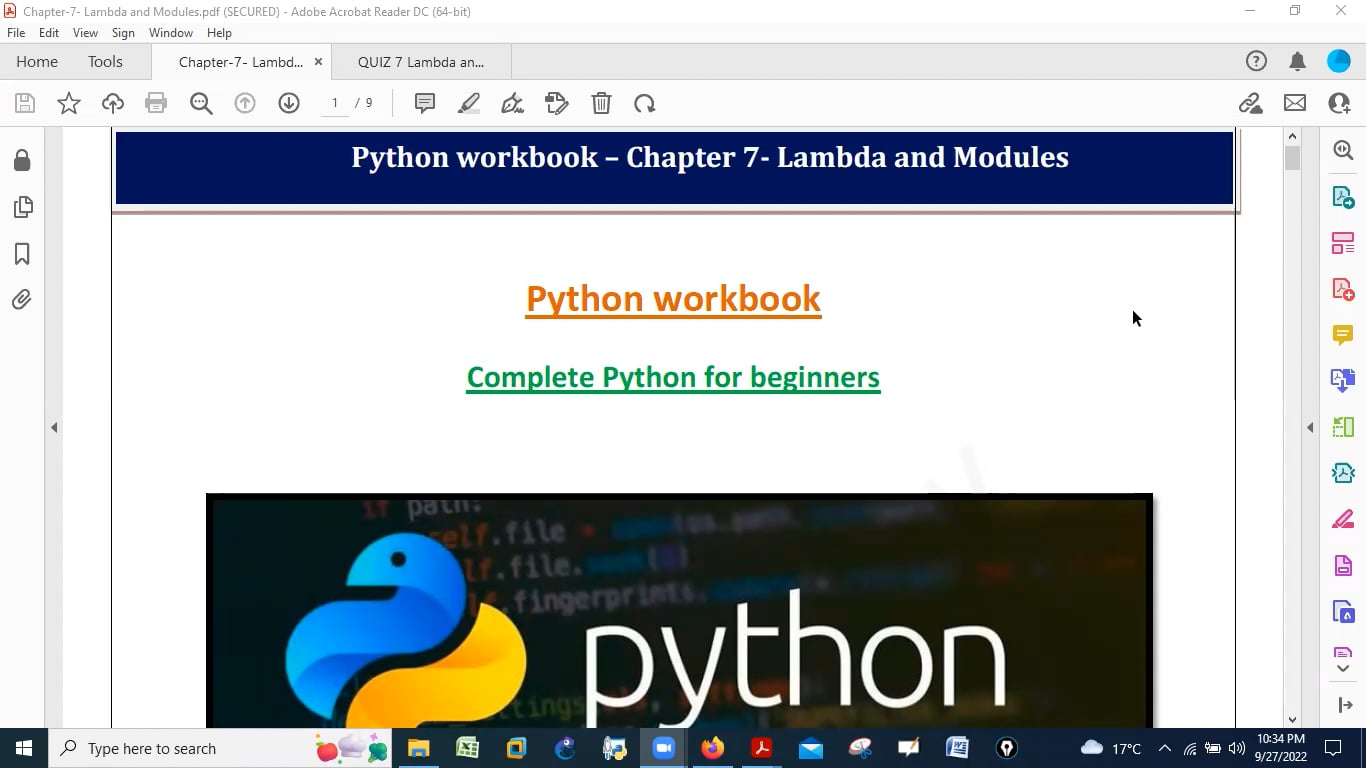Share a link to this file
Image resolution: width=1366 pixels, height=768 pixels.
click(1250, 103)
